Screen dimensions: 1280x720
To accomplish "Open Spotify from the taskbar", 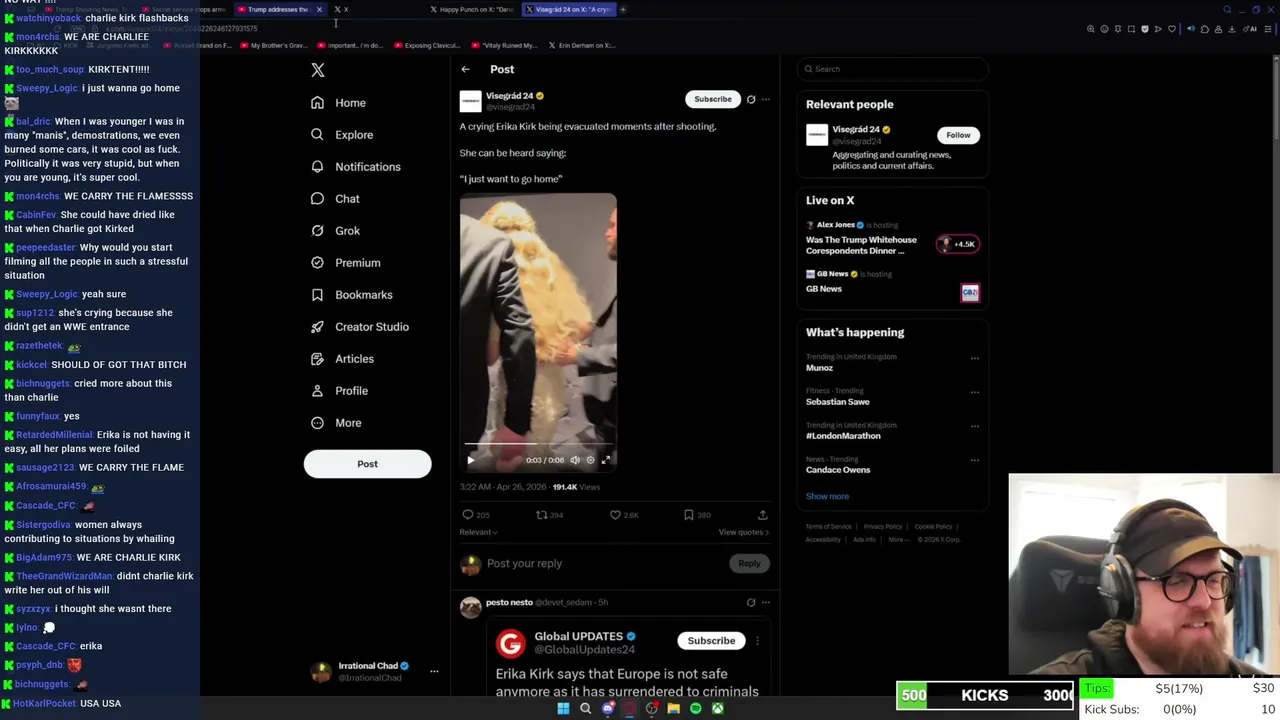I will [x=696, y=709].
